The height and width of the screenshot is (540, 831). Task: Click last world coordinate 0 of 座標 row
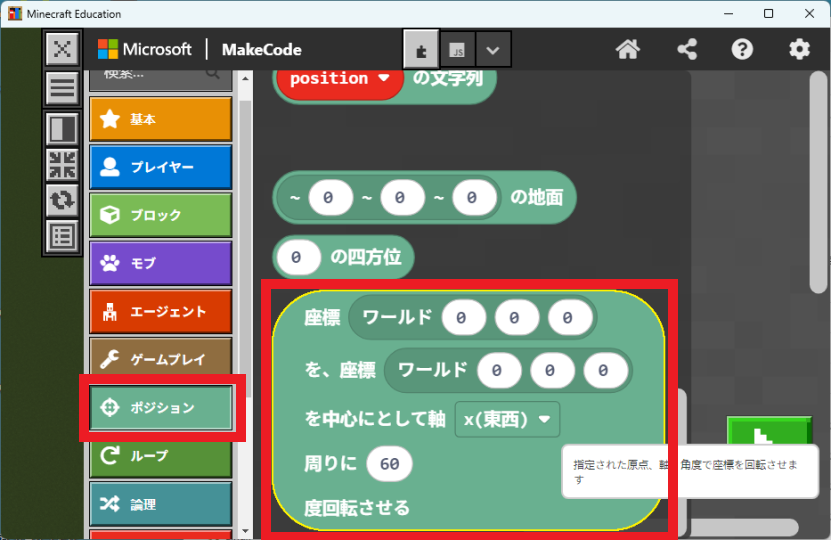tap(570, 317)
